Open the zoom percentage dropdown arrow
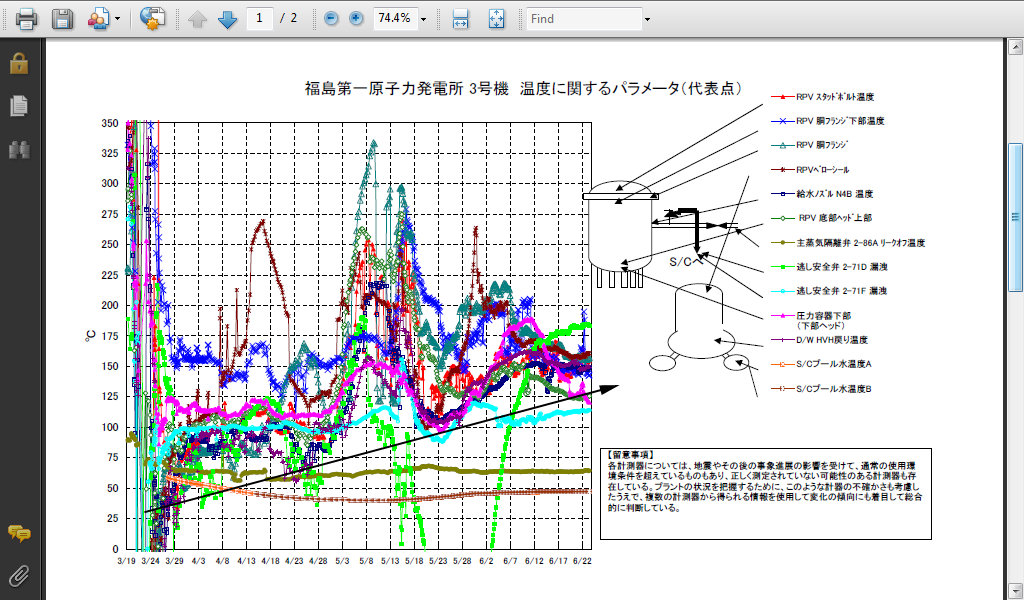Screen dimensions: 1024x600 423,19
